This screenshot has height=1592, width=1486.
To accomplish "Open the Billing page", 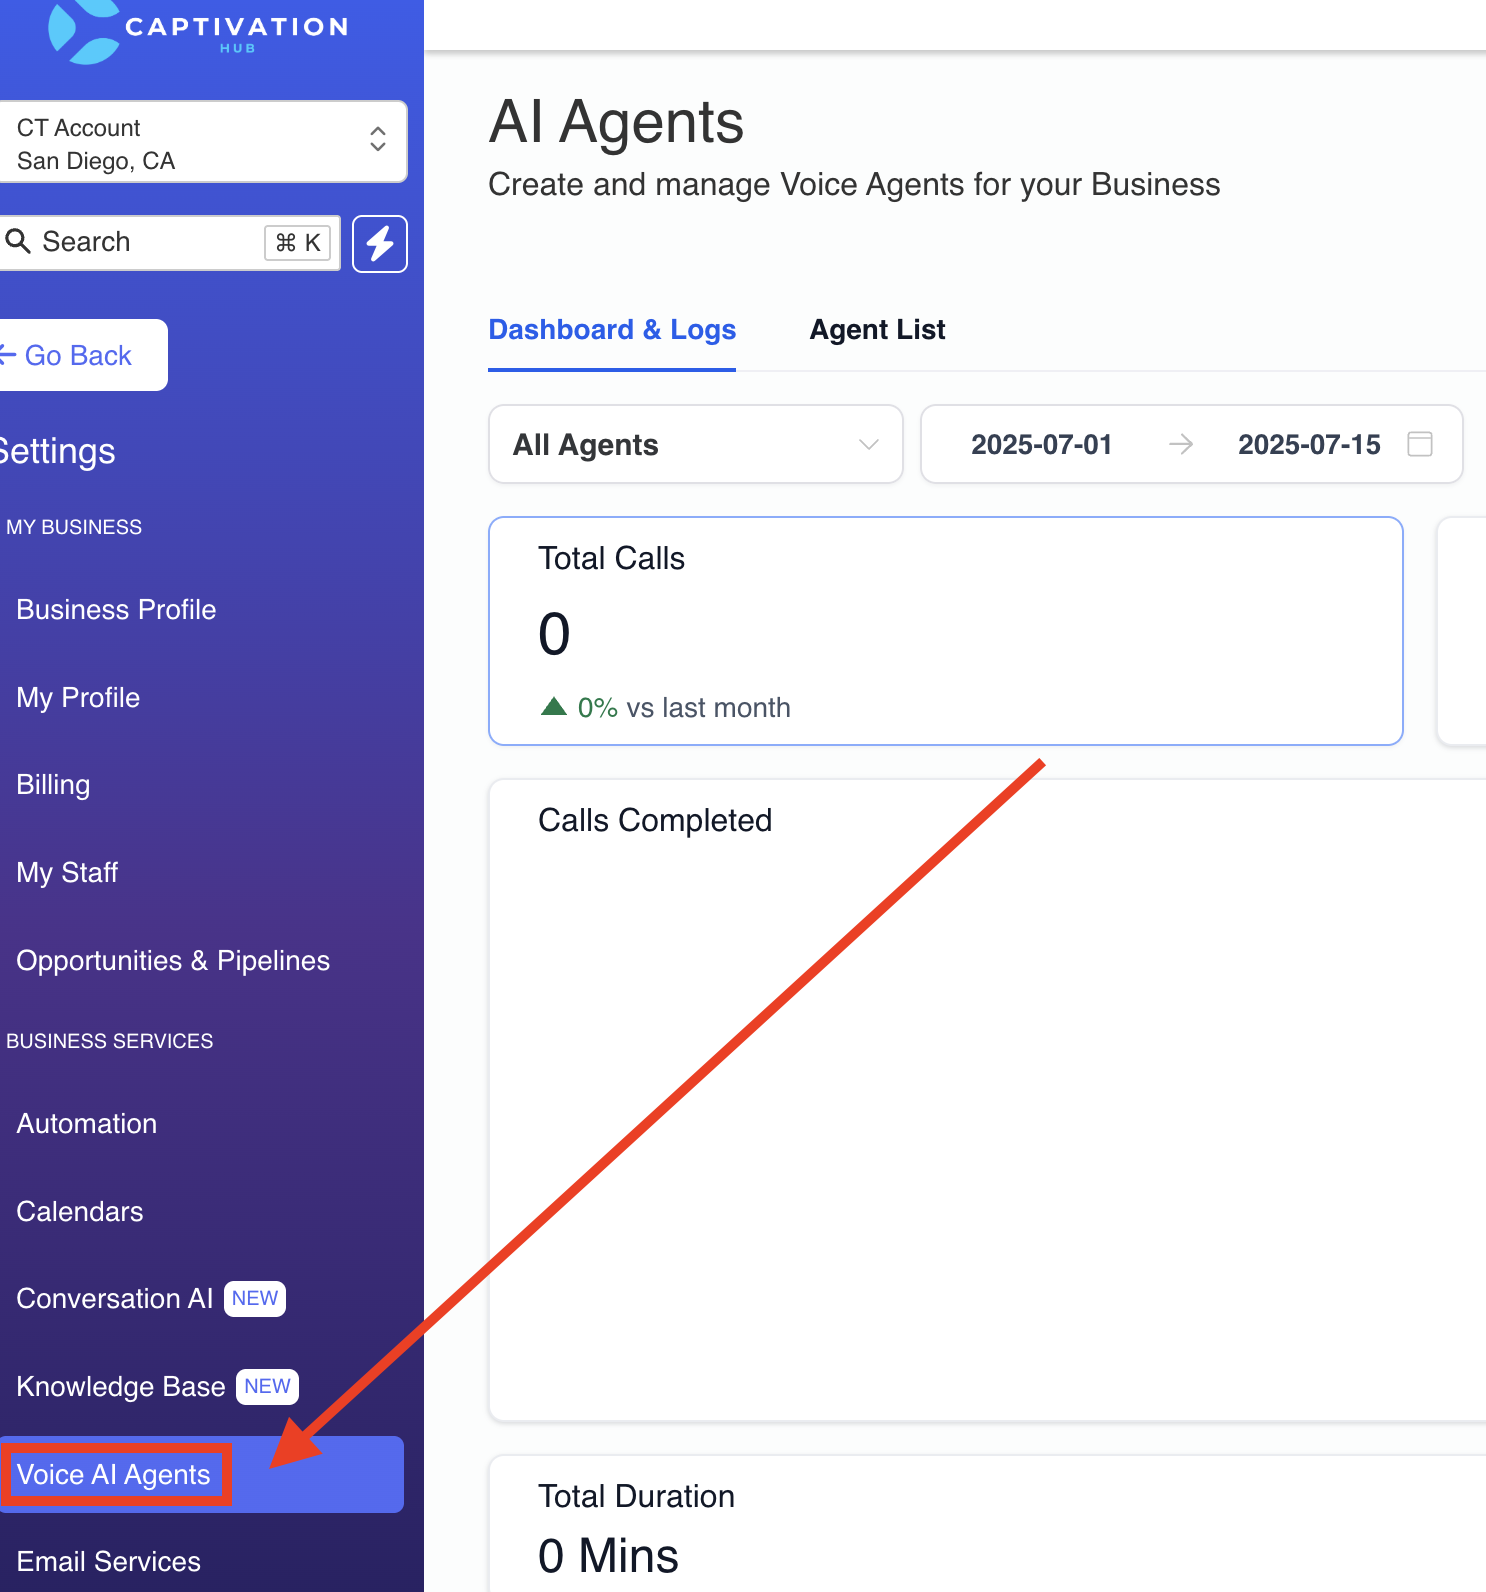I will coord(53,785).
